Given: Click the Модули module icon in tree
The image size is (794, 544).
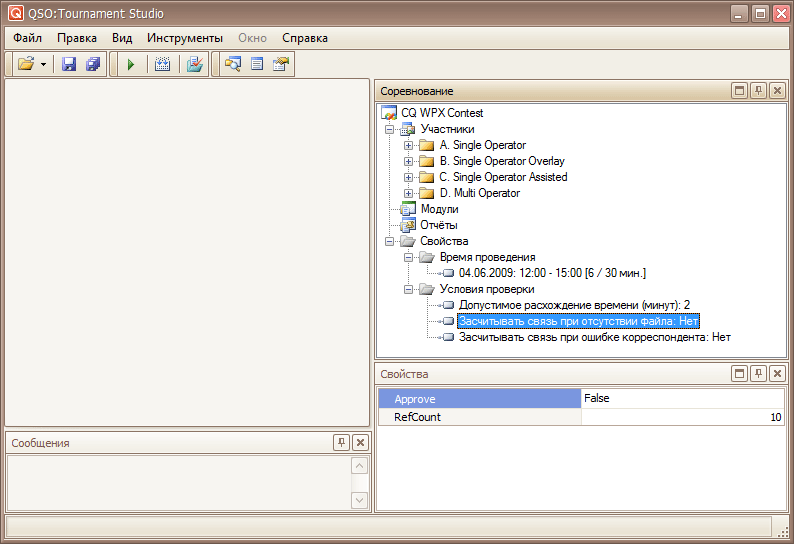Looking at the screenshot, I should tap(408, 209).
